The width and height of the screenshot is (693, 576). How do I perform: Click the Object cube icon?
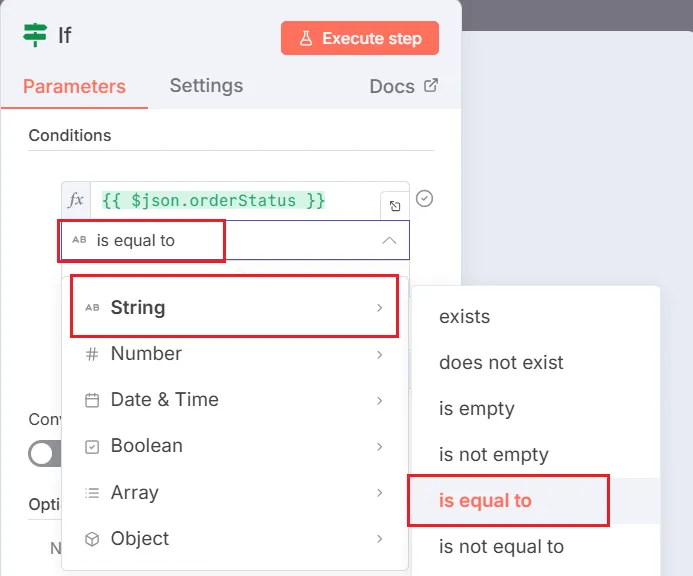[92, 539]
